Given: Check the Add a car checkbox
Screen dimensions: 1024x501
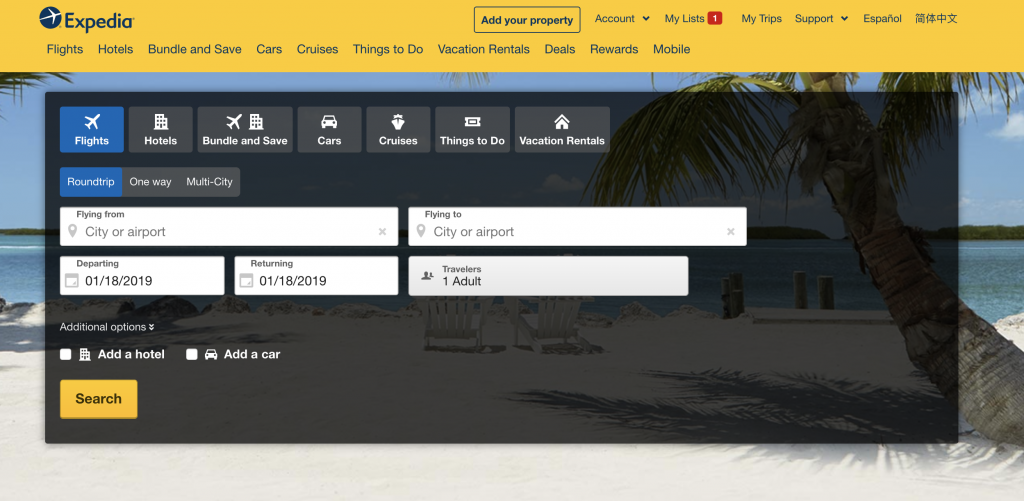Looking at the screenshot, I should (x=191, y=354).
